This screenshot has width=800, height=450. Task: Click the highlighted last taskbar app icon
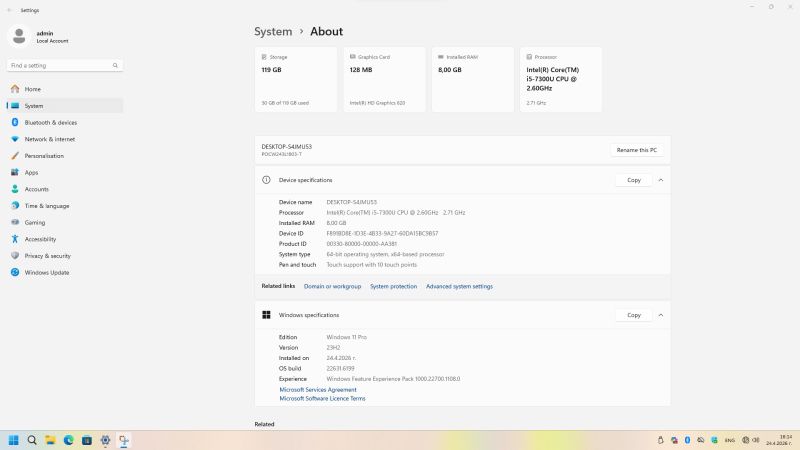pyautogui.click(x=123, y=440)
